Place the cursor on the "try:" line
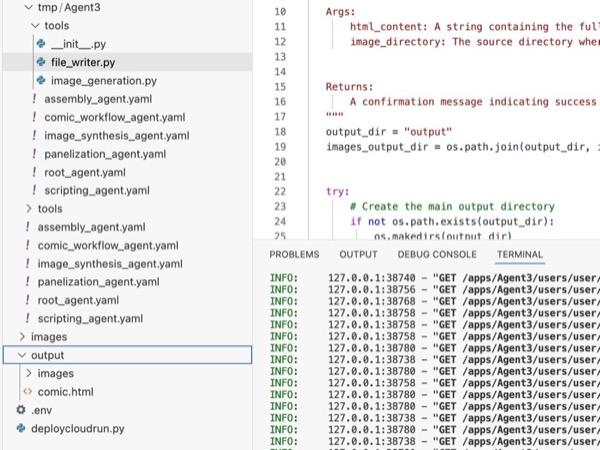This screenshot has height=450, width=600. 338,190
